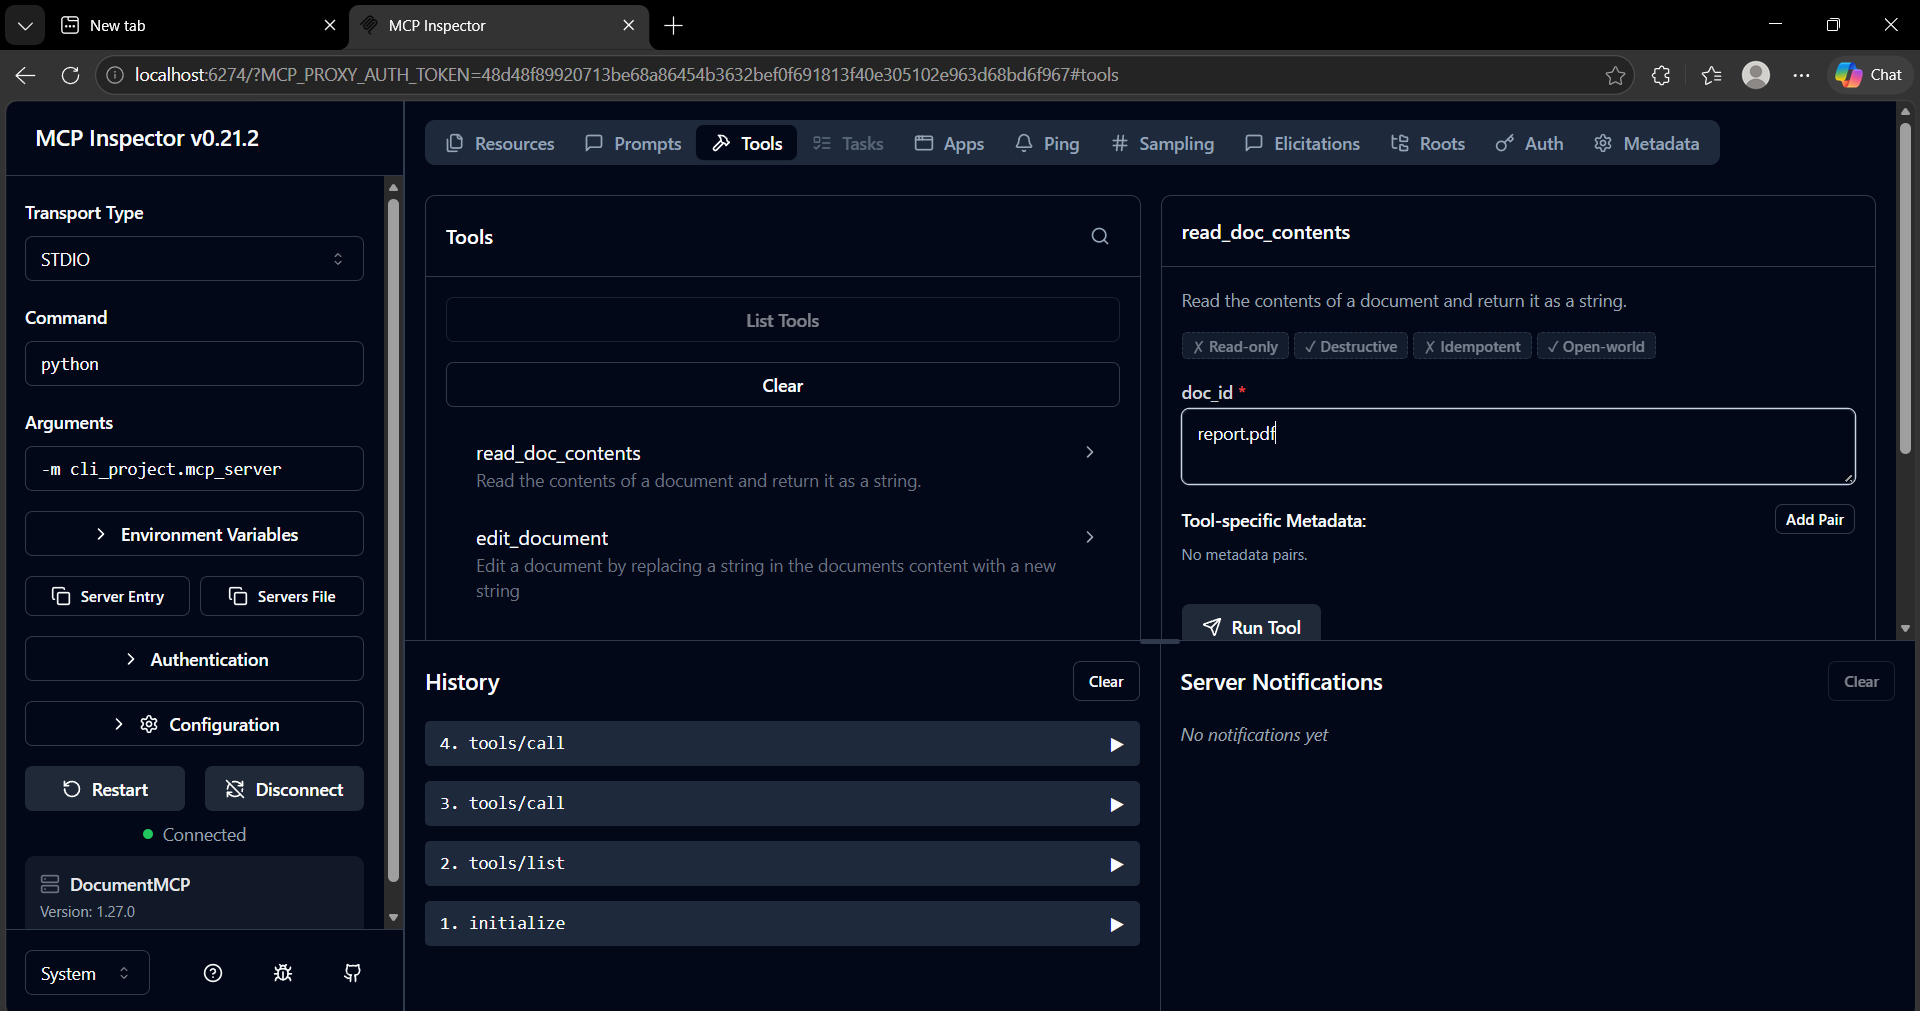Viewport: 1920px width, 1011px height.
Task: Click the Metadata gear icon
Action: coord(1604,143)
